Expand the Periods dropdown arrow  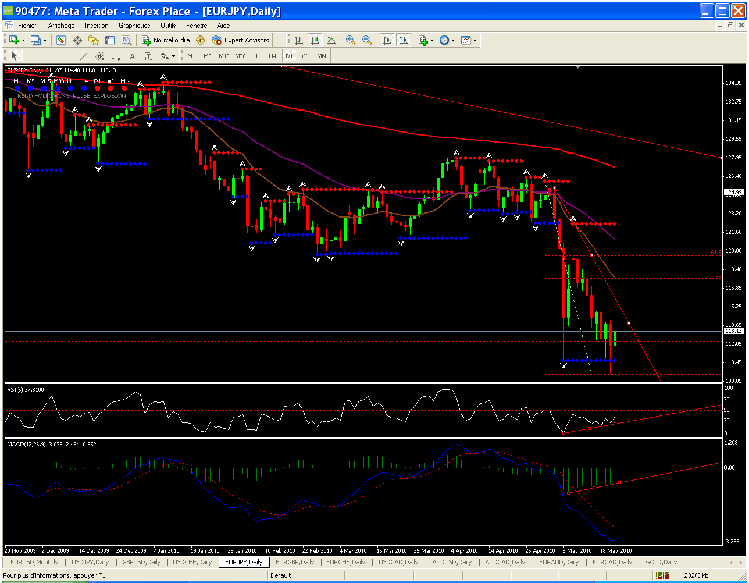(453, 41)
